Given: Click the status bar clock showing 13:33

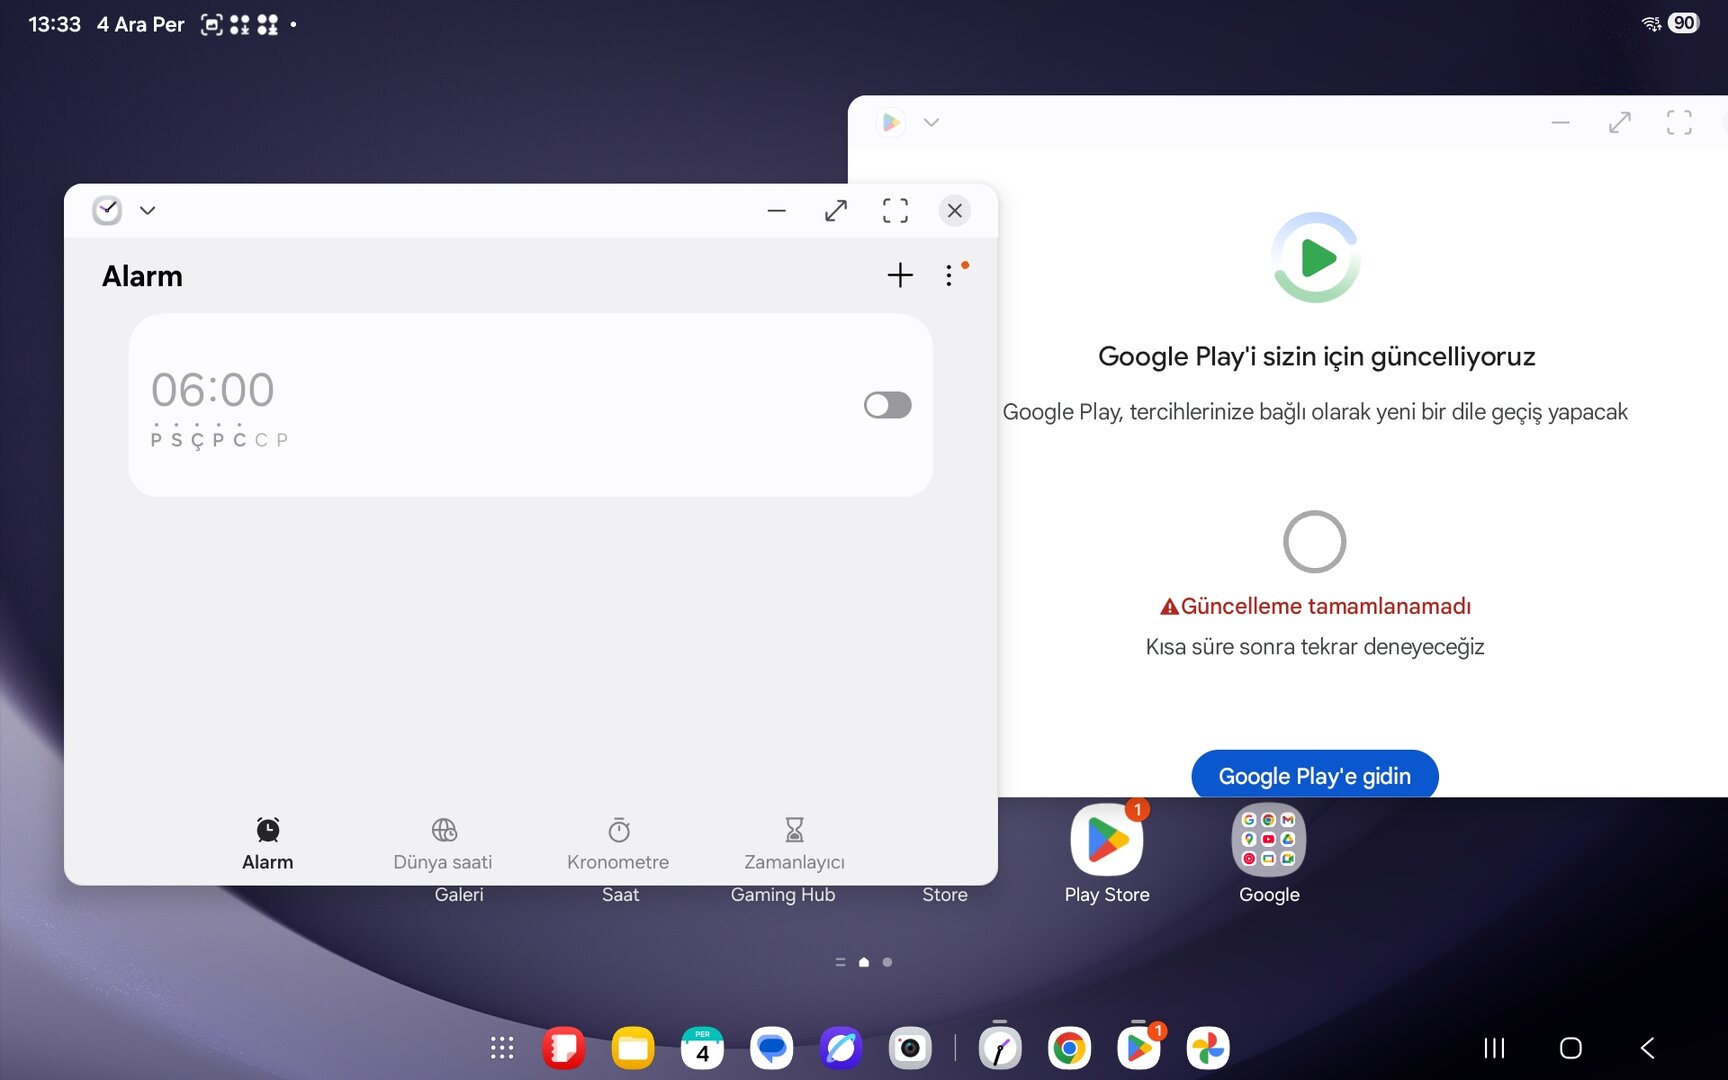Looking at the screenshot, I should (x=54, y=24).
